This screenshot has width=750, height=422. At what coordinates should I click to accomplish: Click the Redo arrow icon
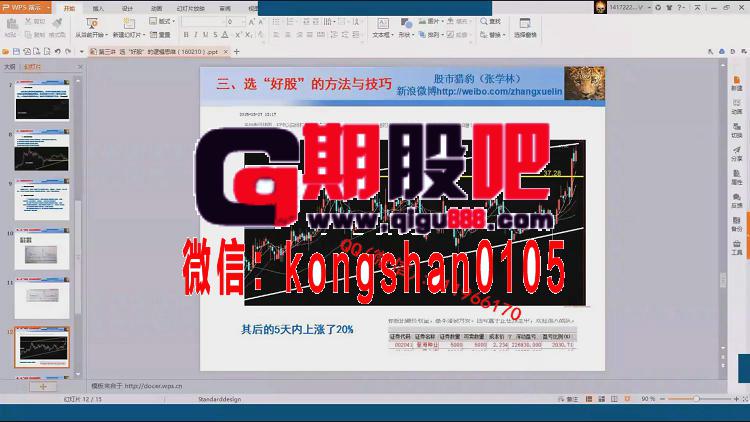[68, 51]
